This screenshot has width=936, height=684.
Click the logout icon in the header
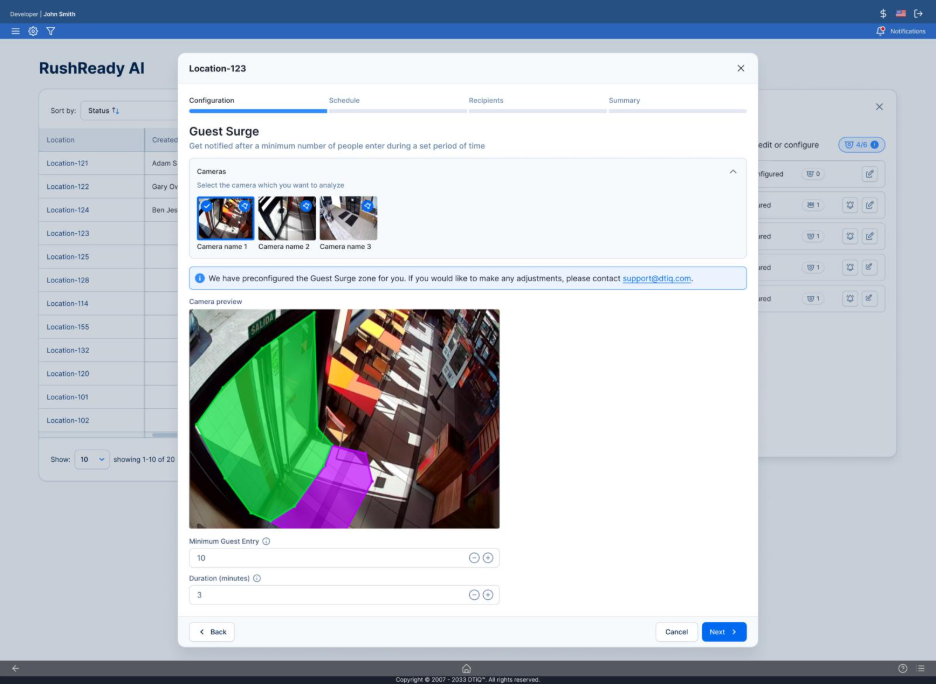(x=918, y=13)
